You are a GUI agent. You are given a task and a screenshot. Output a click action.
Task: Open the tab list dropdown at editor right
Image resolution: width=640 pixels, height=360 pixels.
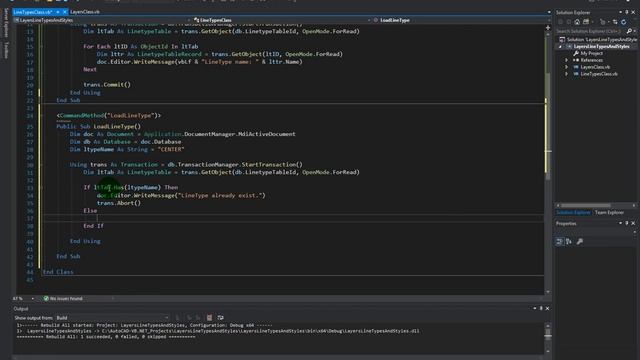pyautogui.click(x=549, y=12)
